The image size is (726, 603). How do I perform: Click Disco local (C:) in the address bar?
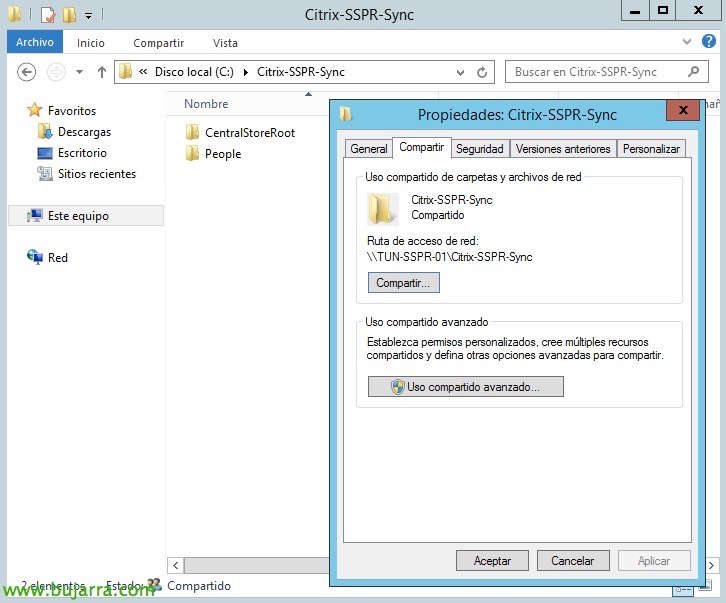pyautogui.click(x=194, y=72)
